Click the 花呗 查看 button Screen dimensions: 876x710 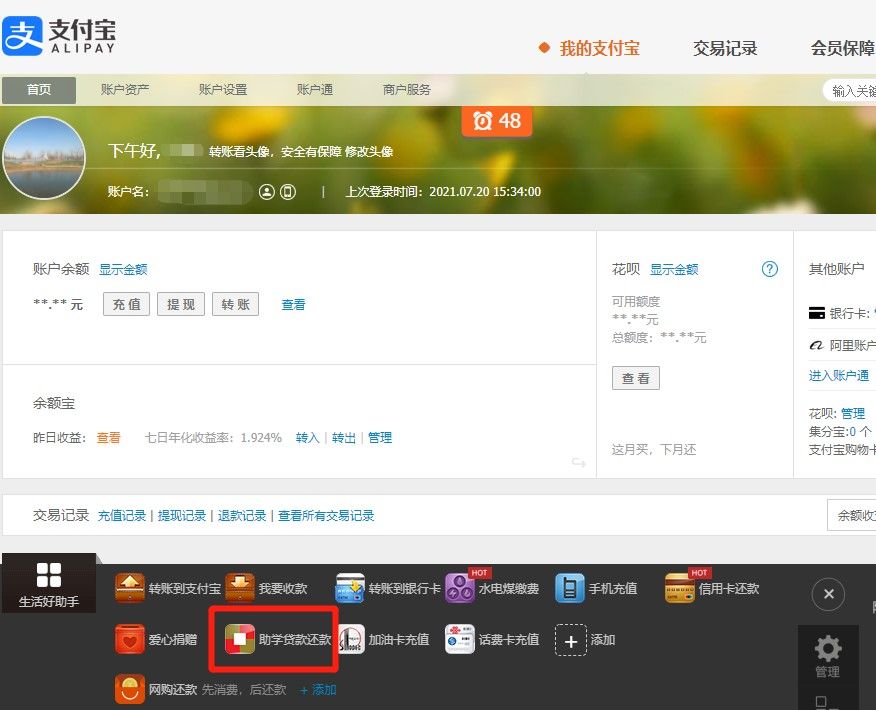click(x=636, y=378)
